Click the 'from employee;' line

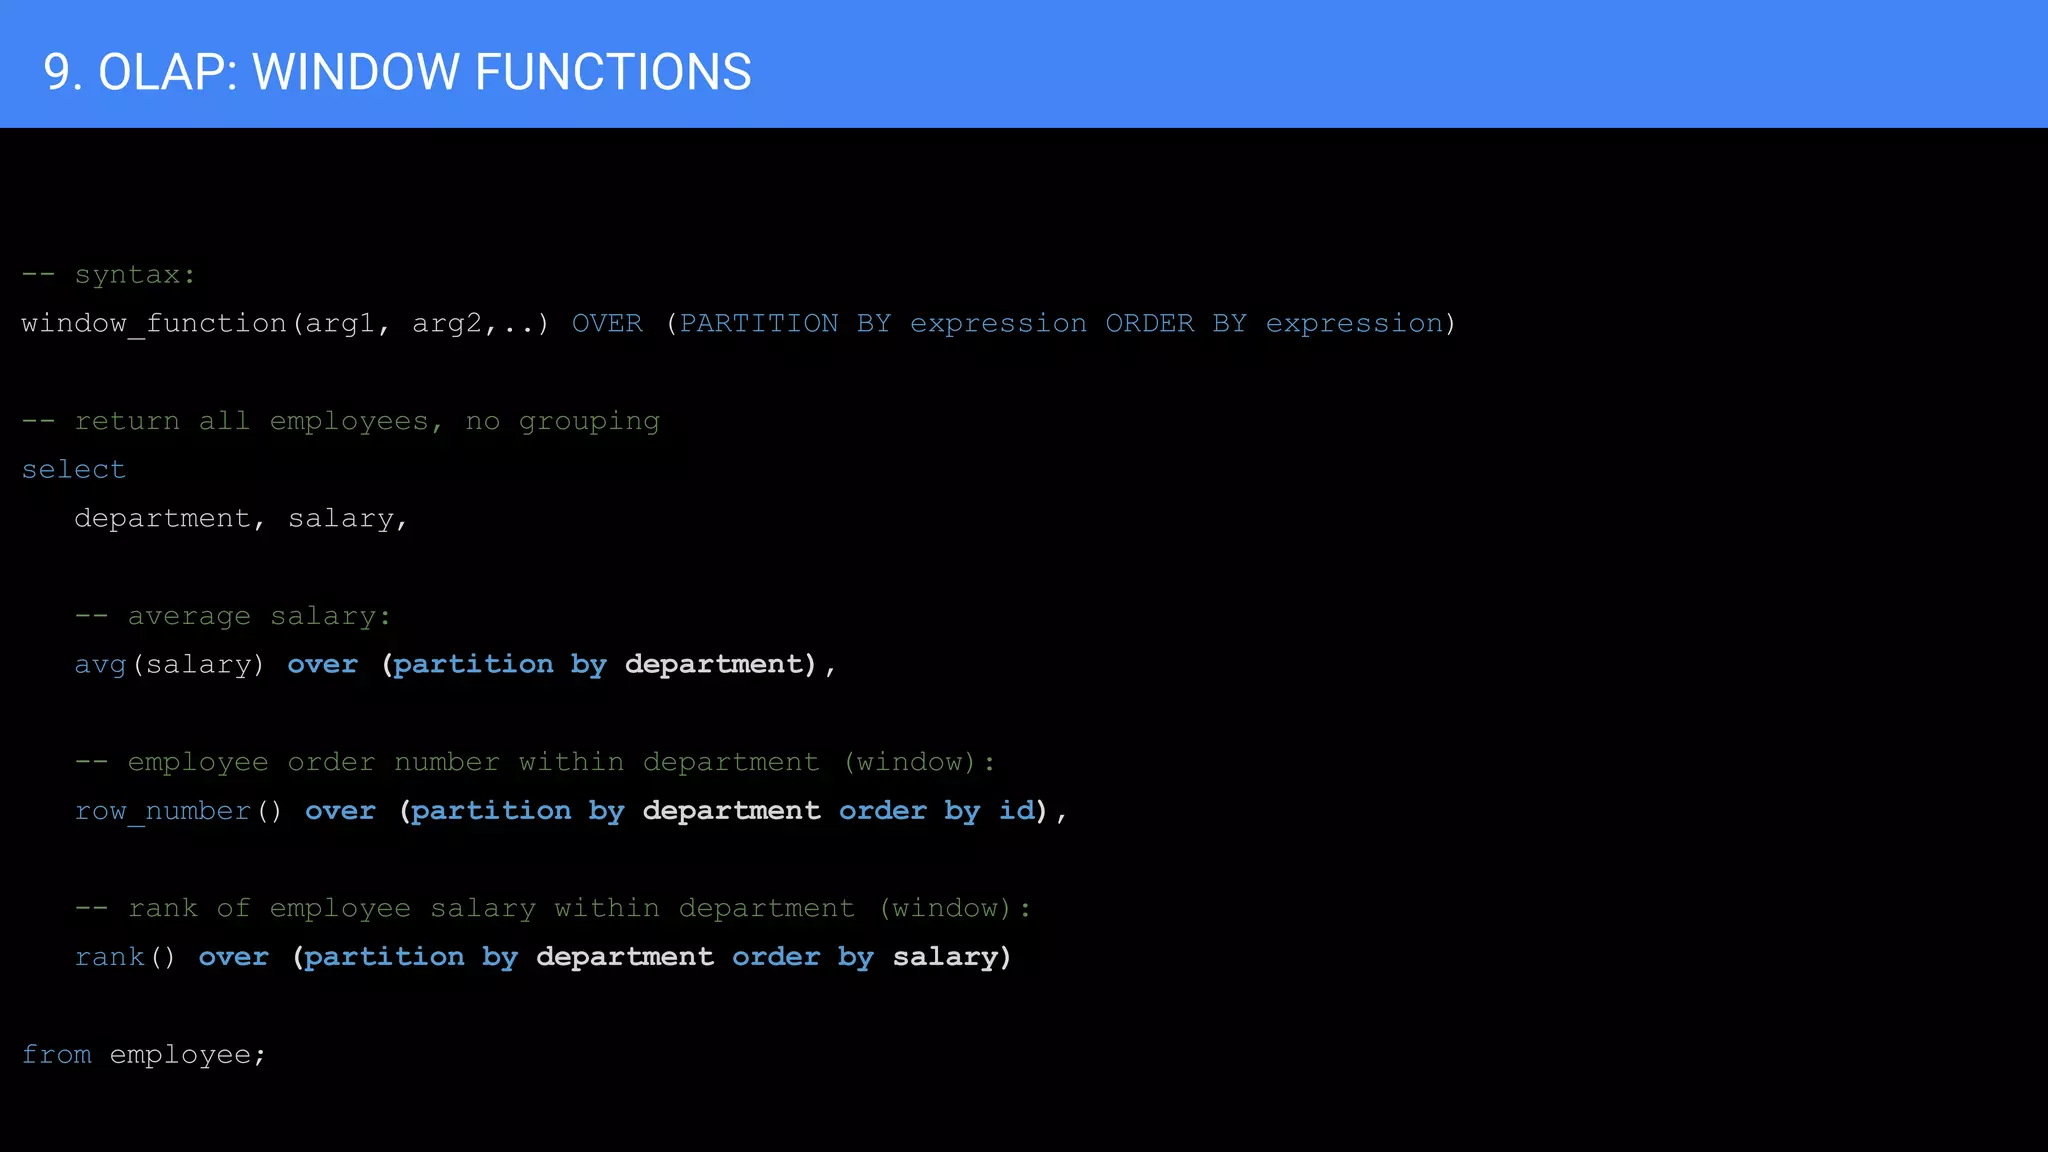pyautogui.click(x=144, y=1055)
